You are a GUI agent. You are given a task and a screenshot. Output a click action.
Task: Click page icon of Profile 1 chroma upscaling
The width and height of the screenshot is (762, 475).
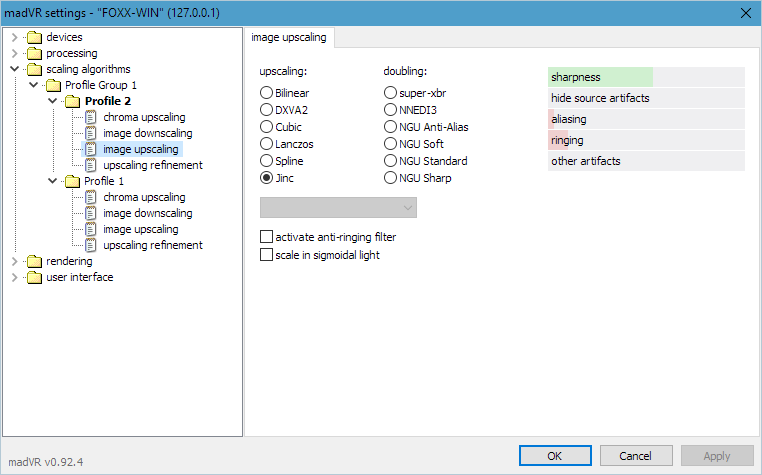(x=90, y=197)
